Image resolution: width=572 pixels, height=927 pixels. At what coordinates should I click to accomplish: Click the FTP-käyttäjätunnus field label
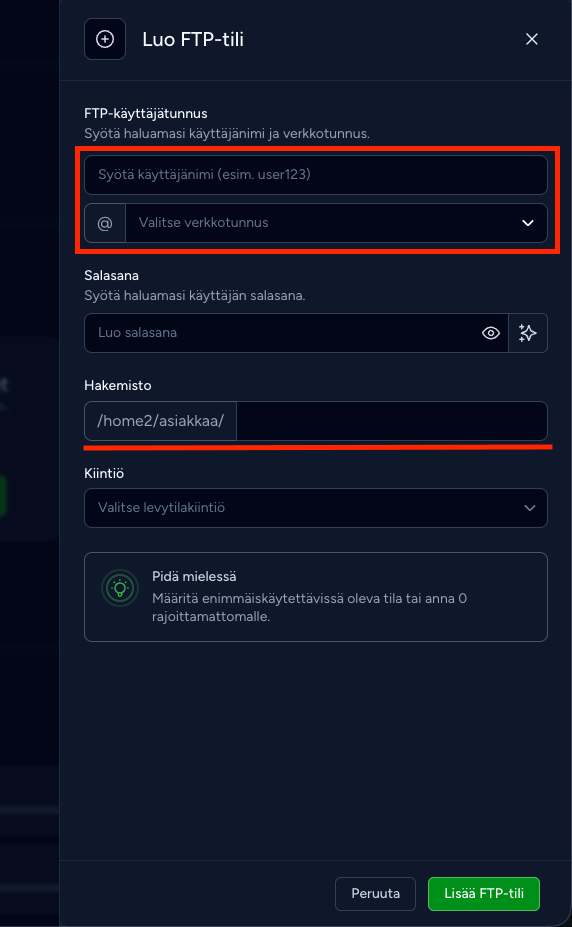click(146, 114)
